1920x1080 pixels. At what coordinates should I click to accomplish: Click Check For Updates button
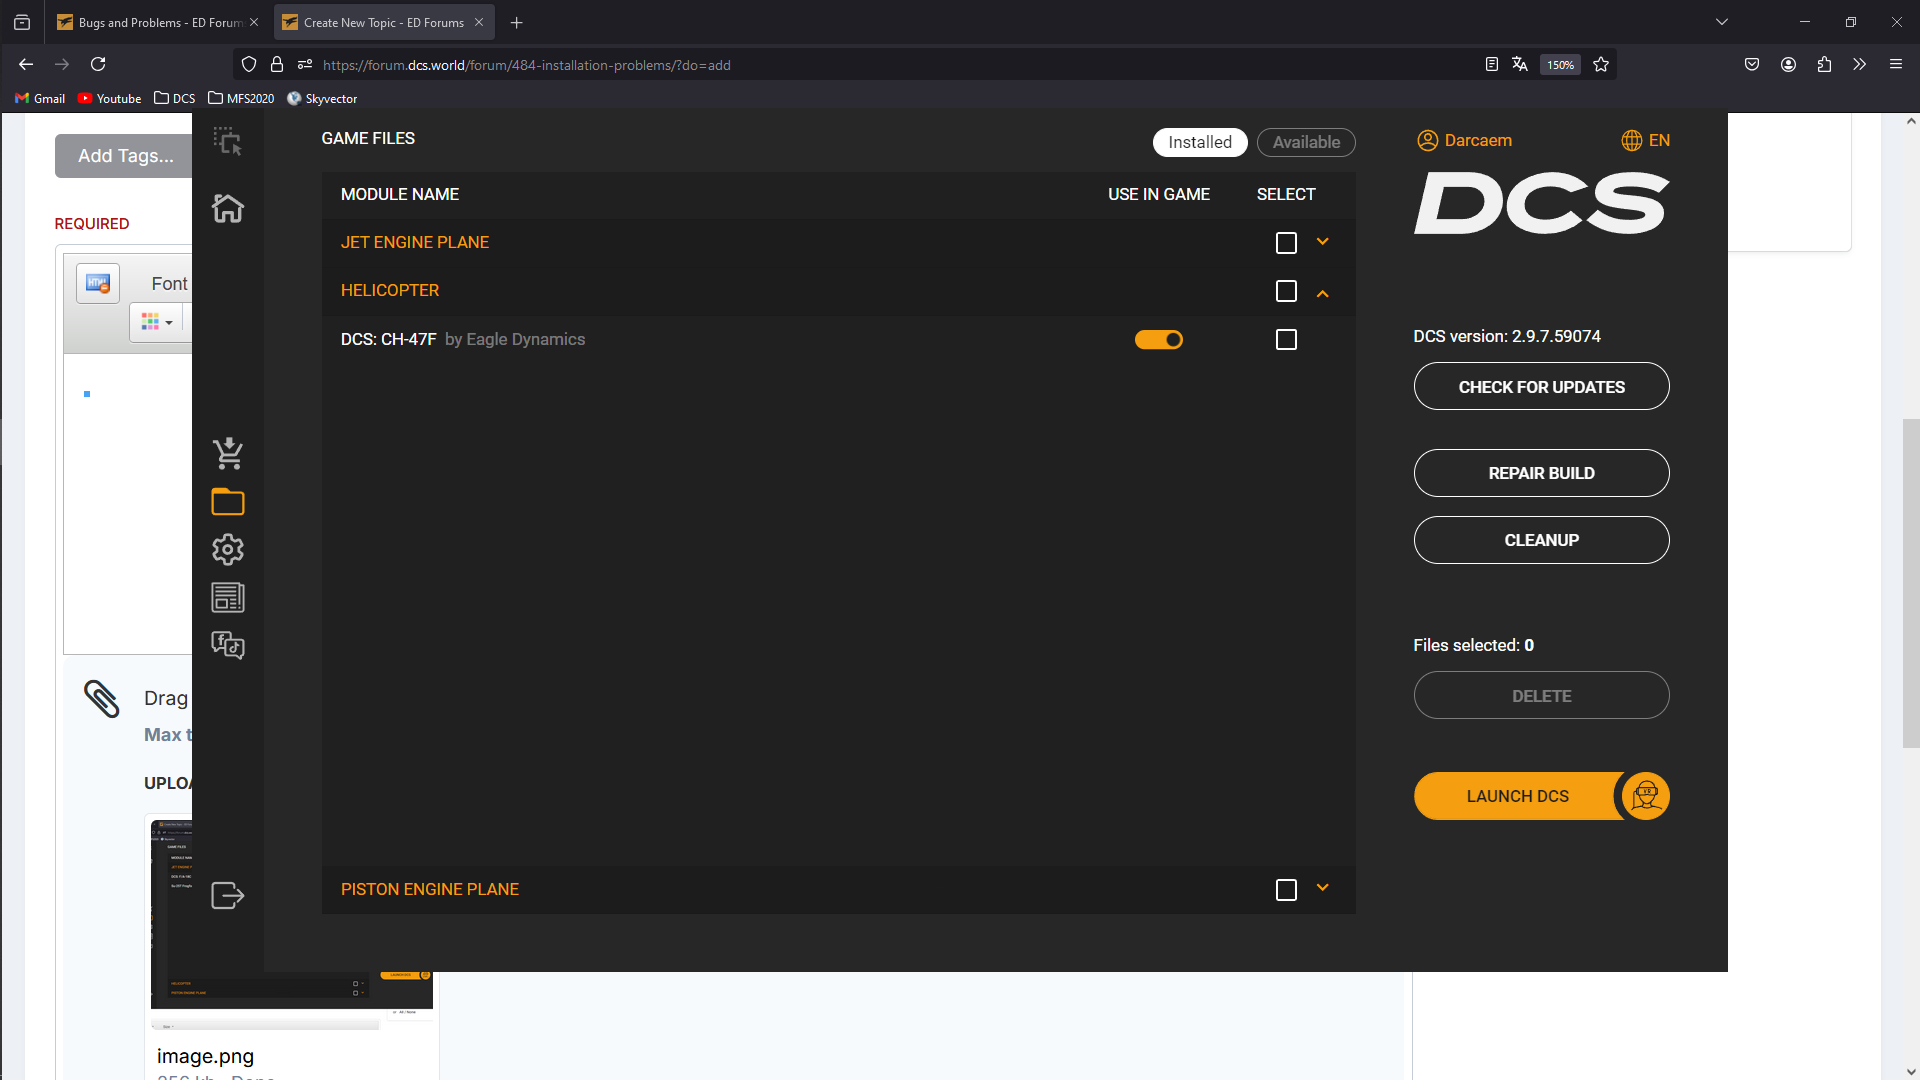coord(1541,386)
